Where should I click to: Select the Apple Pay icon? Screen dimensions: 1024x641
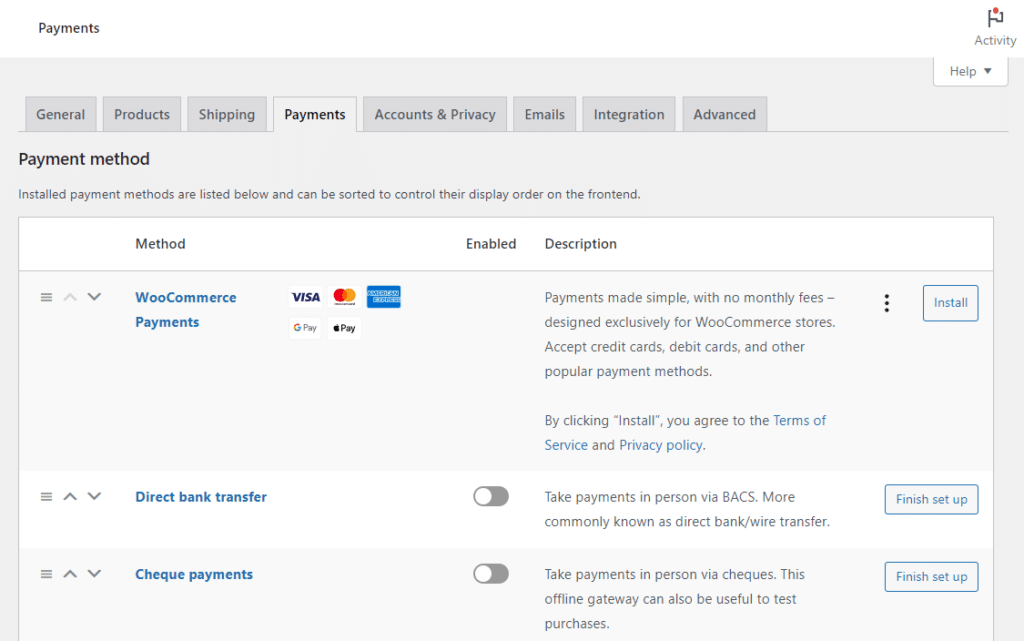(344, 327)
